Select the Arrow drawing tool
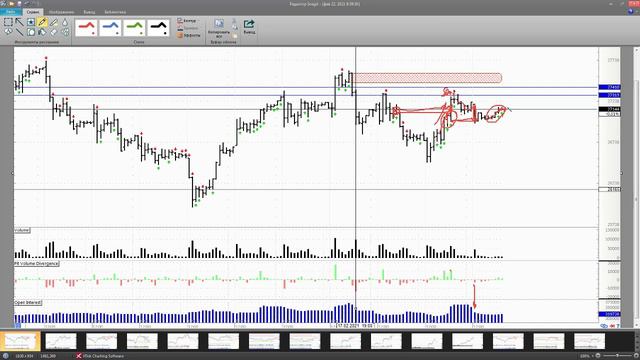This screenshot has width=640, height=360. point(19,22)
